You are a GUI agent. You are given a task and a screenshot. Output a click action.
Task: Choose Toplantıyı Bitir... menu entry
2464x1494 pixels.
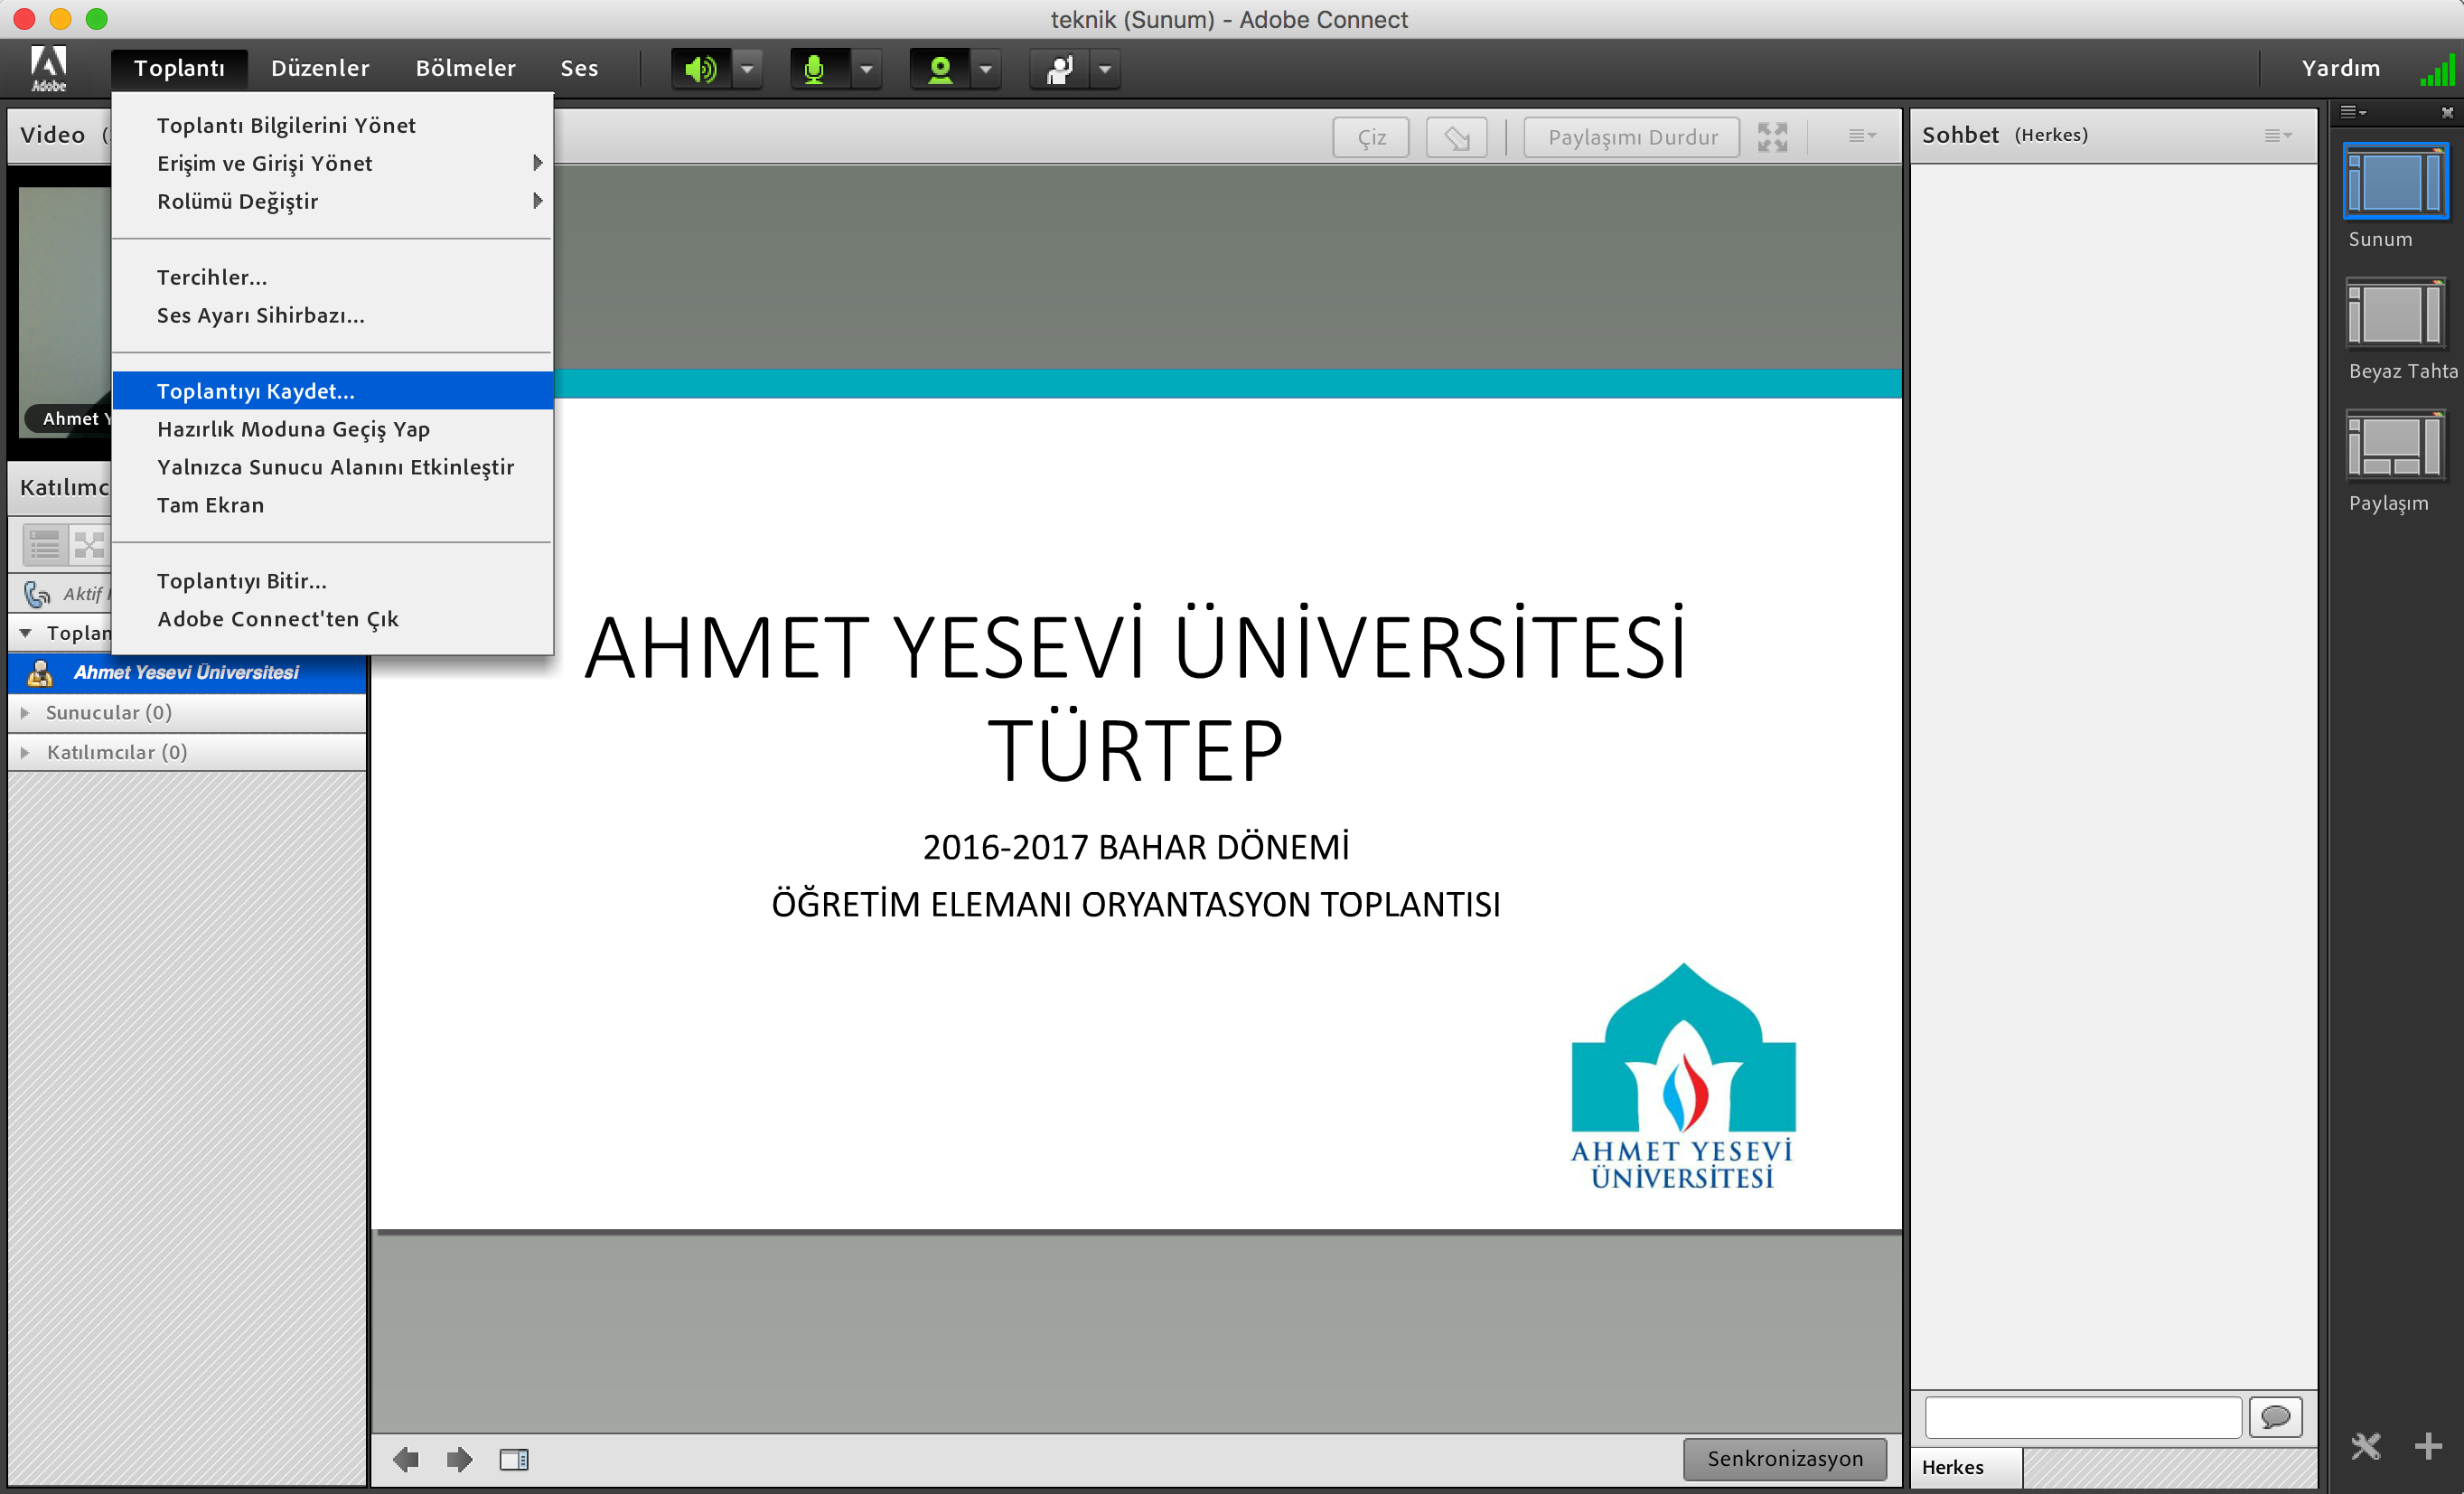click(x=333, y=581)
